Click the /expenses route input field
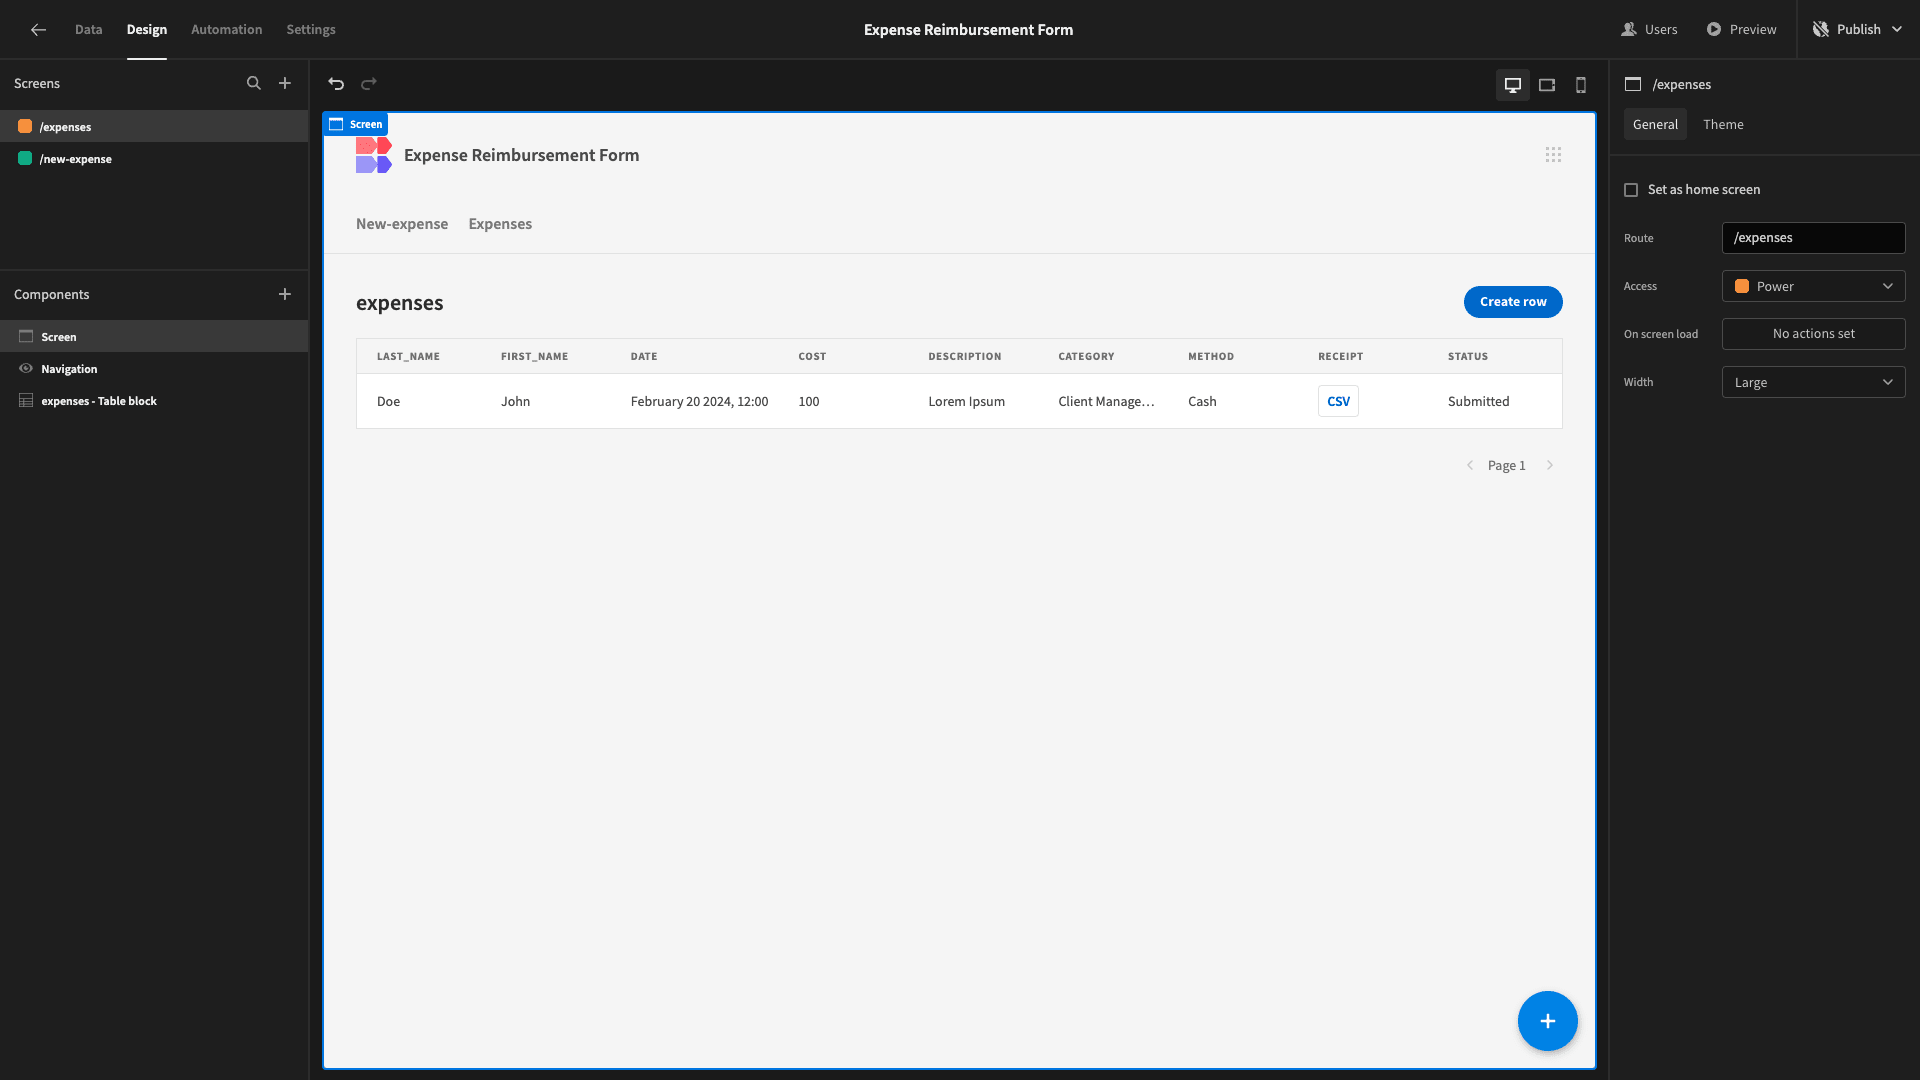The height and width of the screenshot is (1080, 1920). (x=1813, y=238)
